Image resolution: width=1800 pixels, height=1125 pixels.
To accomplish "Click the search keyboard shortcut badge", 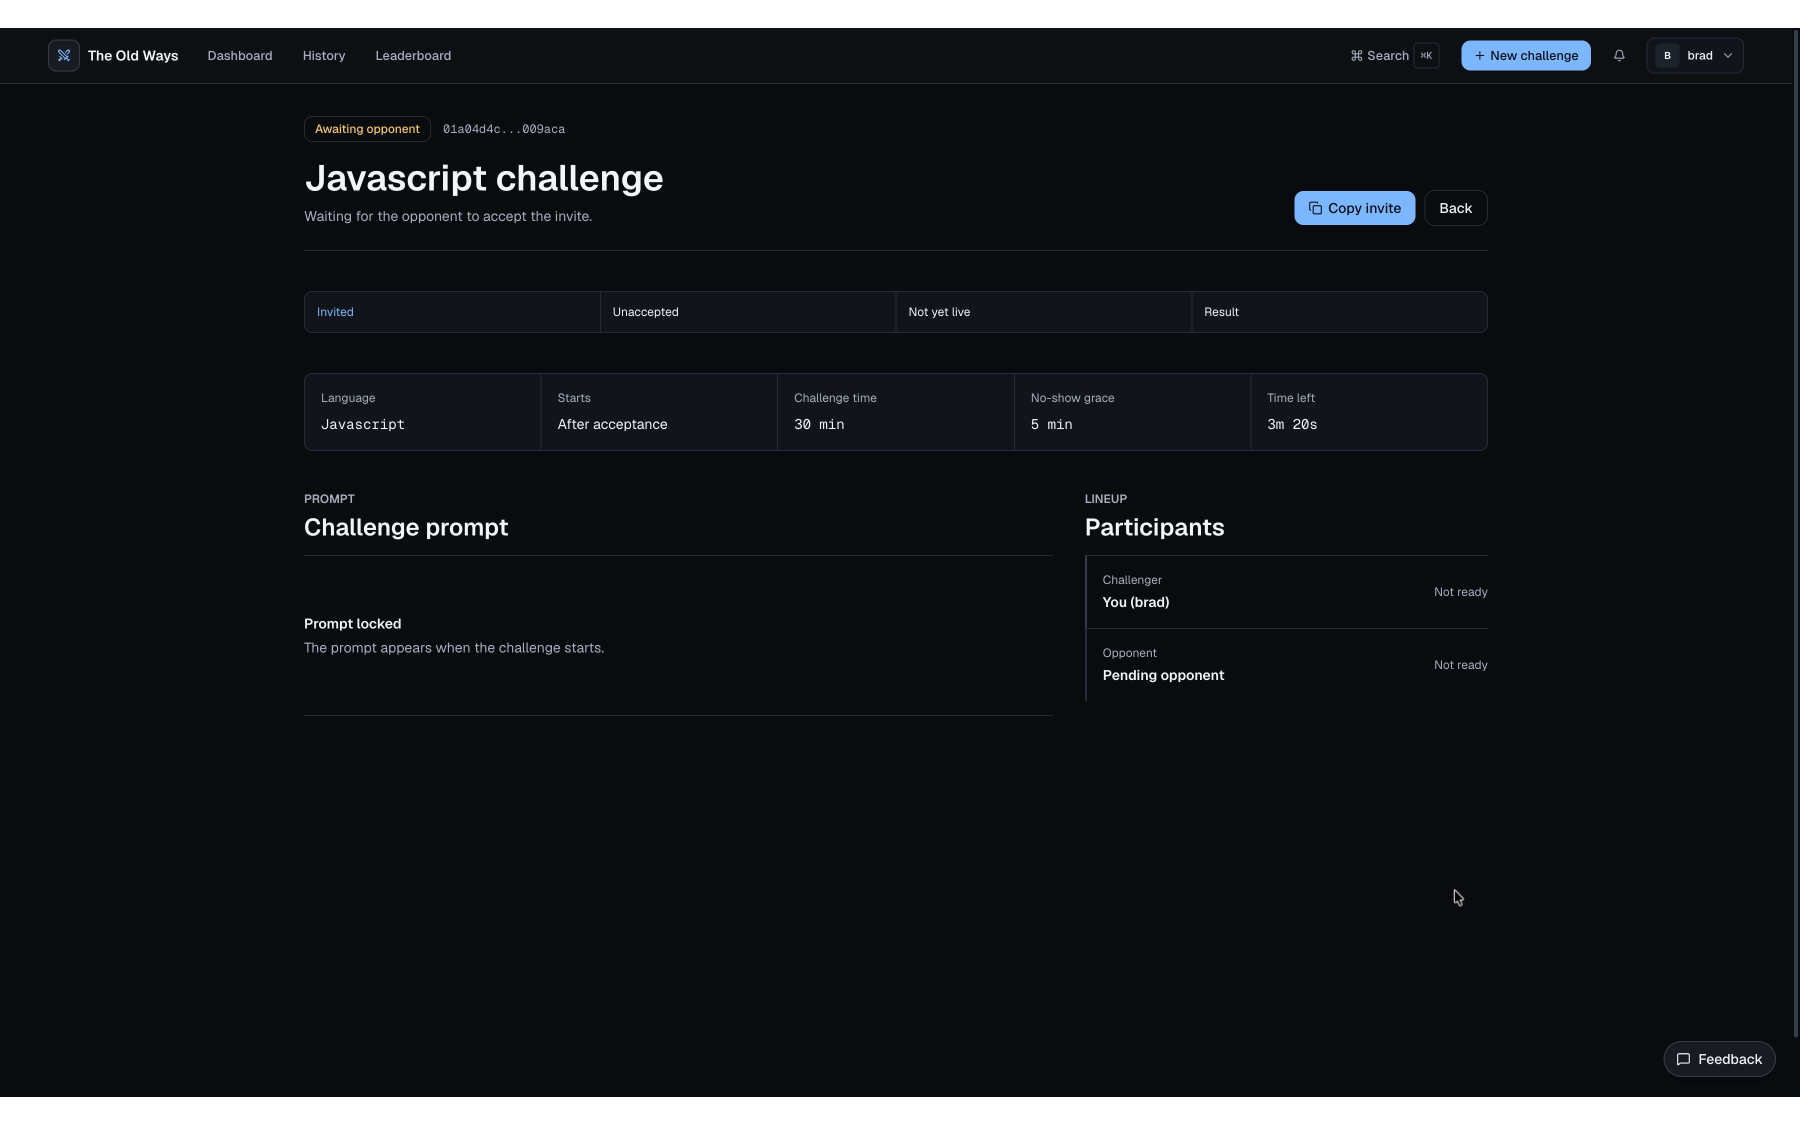I will (x=1426, y=56).
